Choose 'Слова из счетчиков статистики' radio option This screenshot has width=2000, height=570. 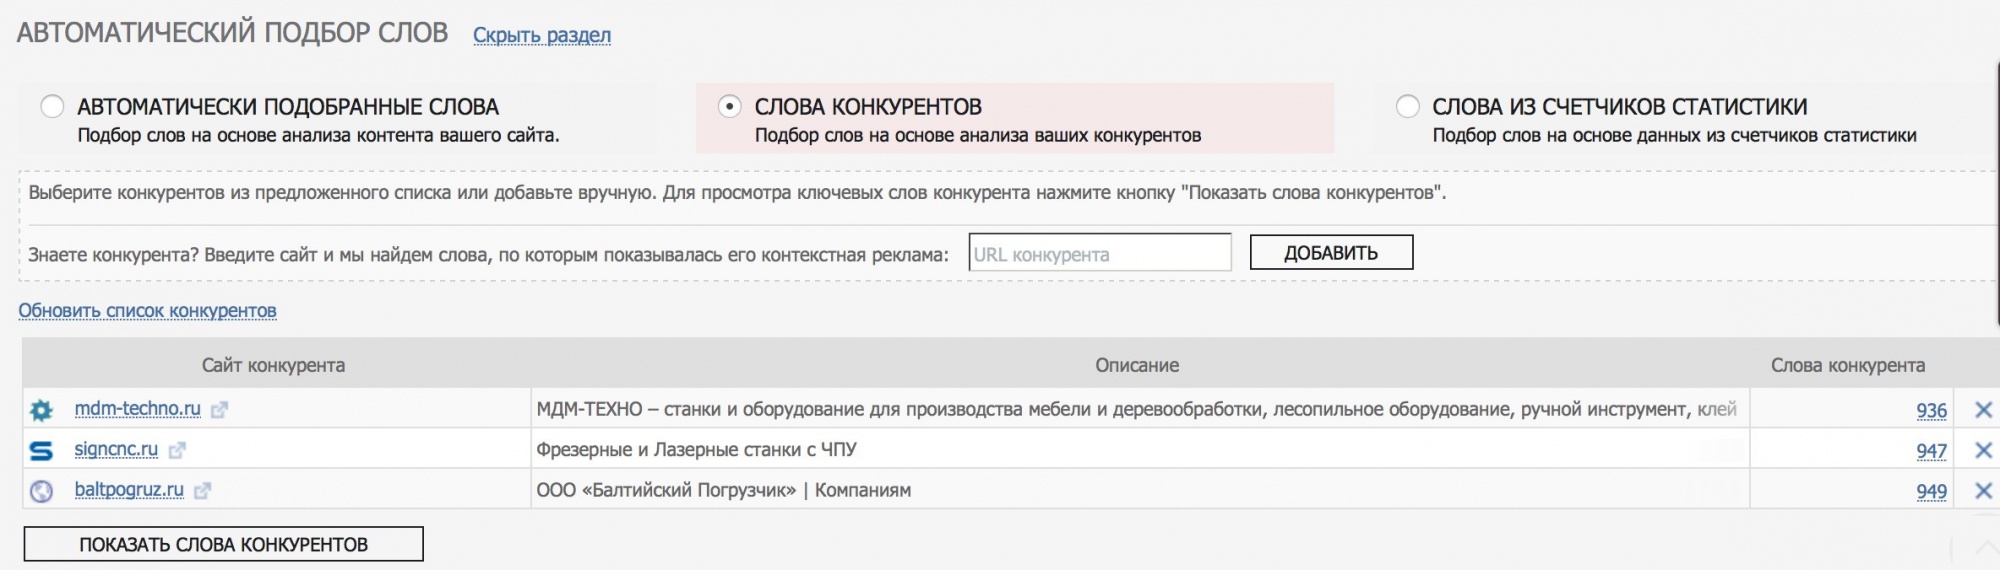pyautogui.click(x=1407, y=106)
